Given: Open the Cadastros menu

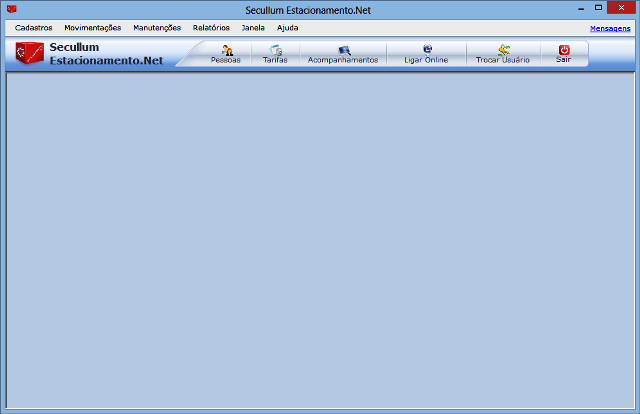Looking at the screenshot, I should tap(34, 28).
